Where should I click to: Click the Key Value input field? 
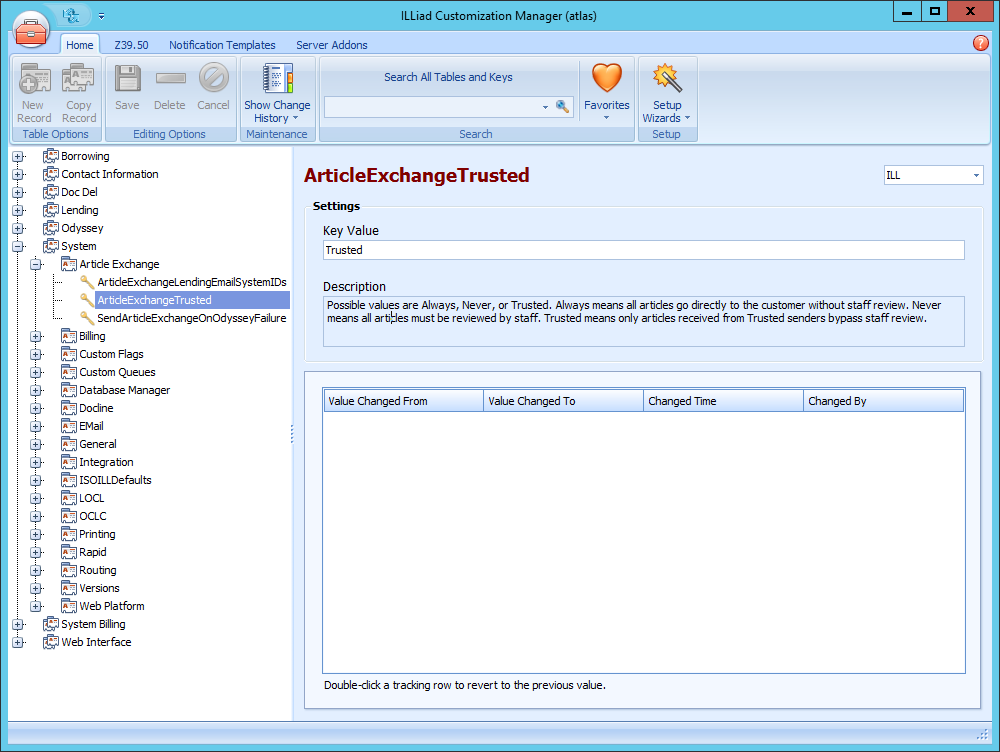point(643,250)
